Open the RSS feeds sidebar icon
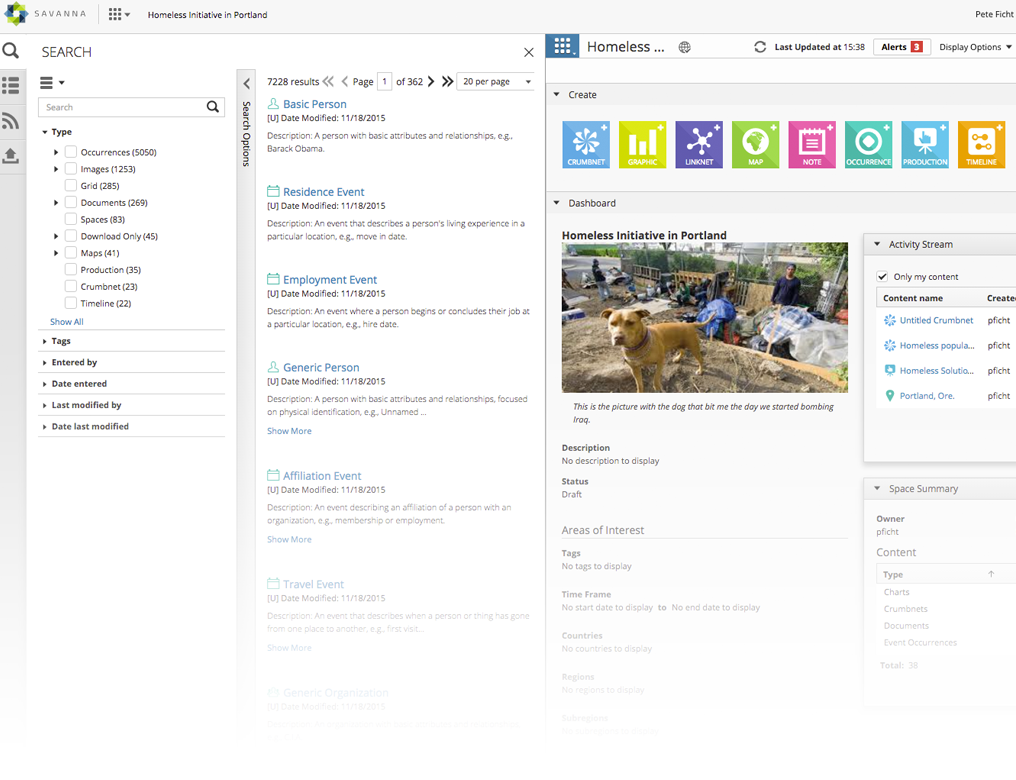The height and width of the screenshot is (780, 1016). pos(11,120)
